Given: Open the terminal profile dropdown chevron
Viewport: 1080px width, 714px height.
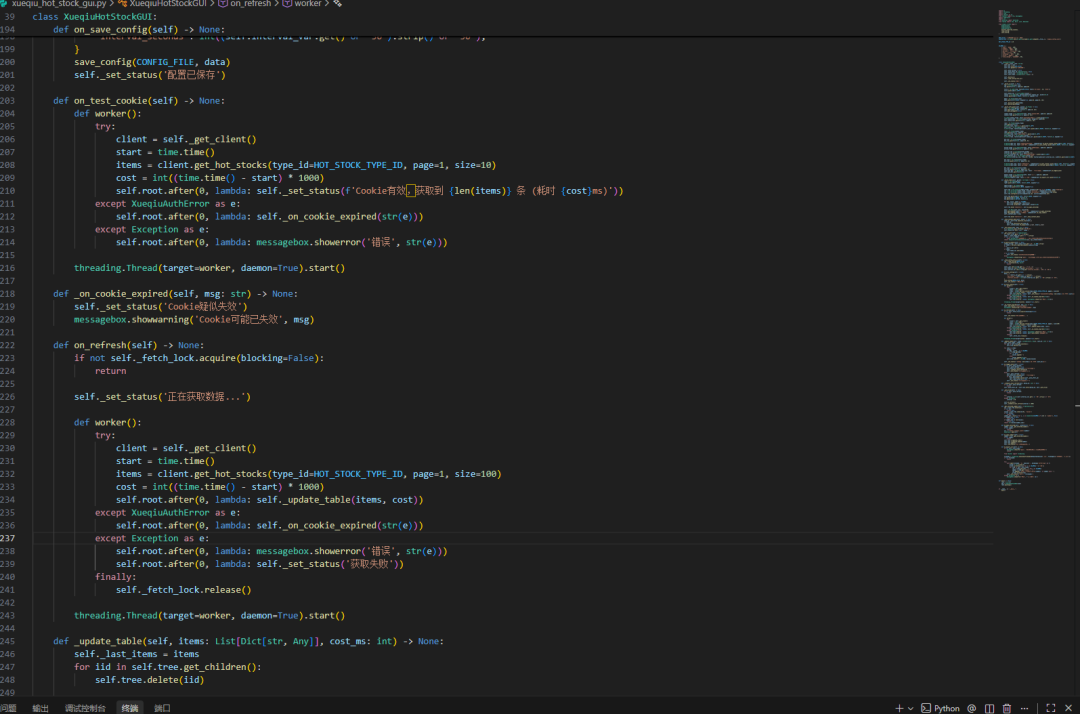Looking at the screenshot, I should coord(910,708).
